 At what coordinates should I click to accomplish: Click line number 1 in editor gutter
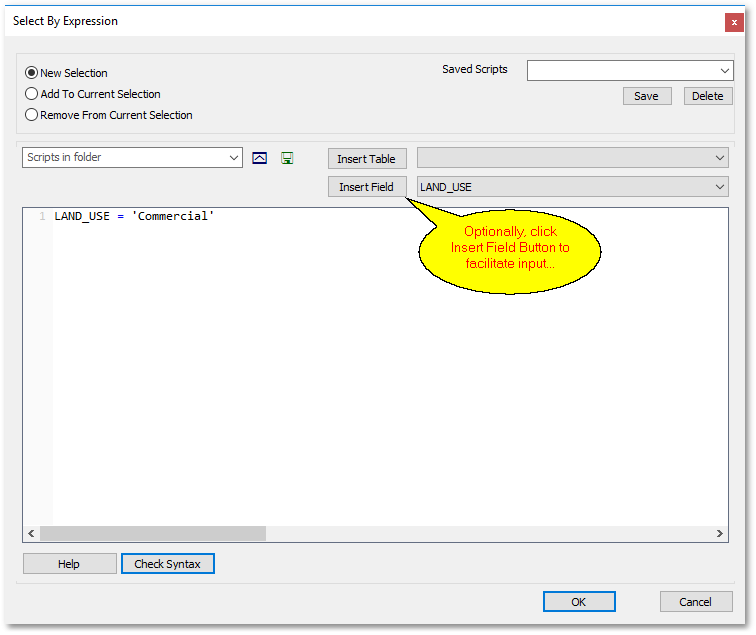pos(42,216)
